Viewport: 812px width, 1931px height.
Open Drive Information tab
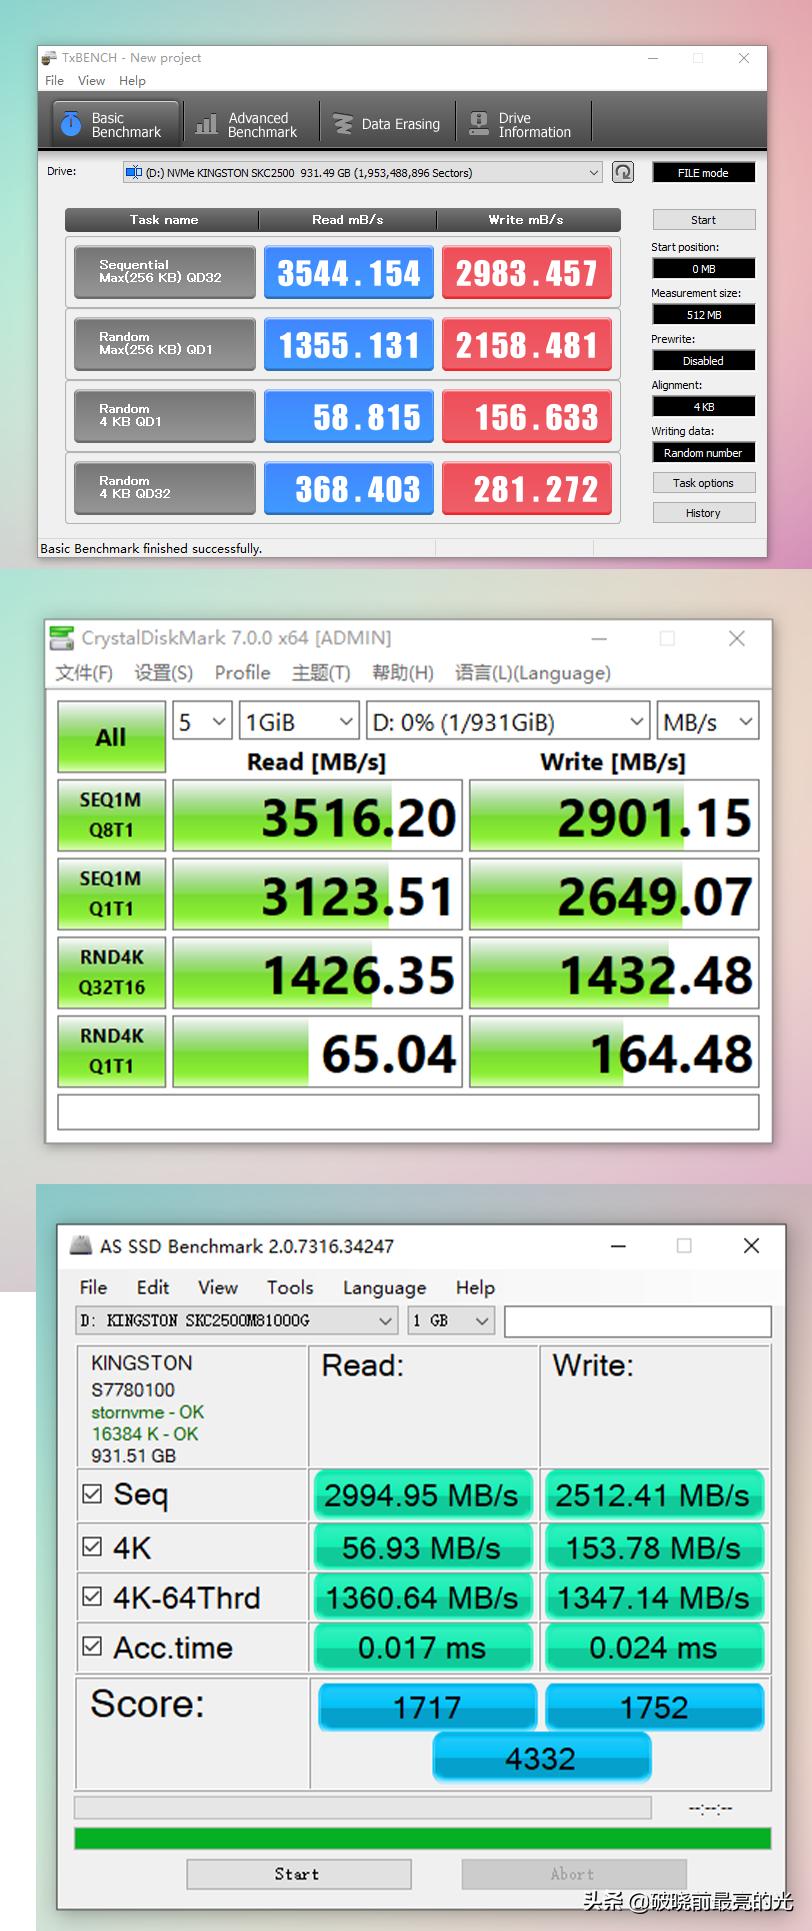pos(521,124)
